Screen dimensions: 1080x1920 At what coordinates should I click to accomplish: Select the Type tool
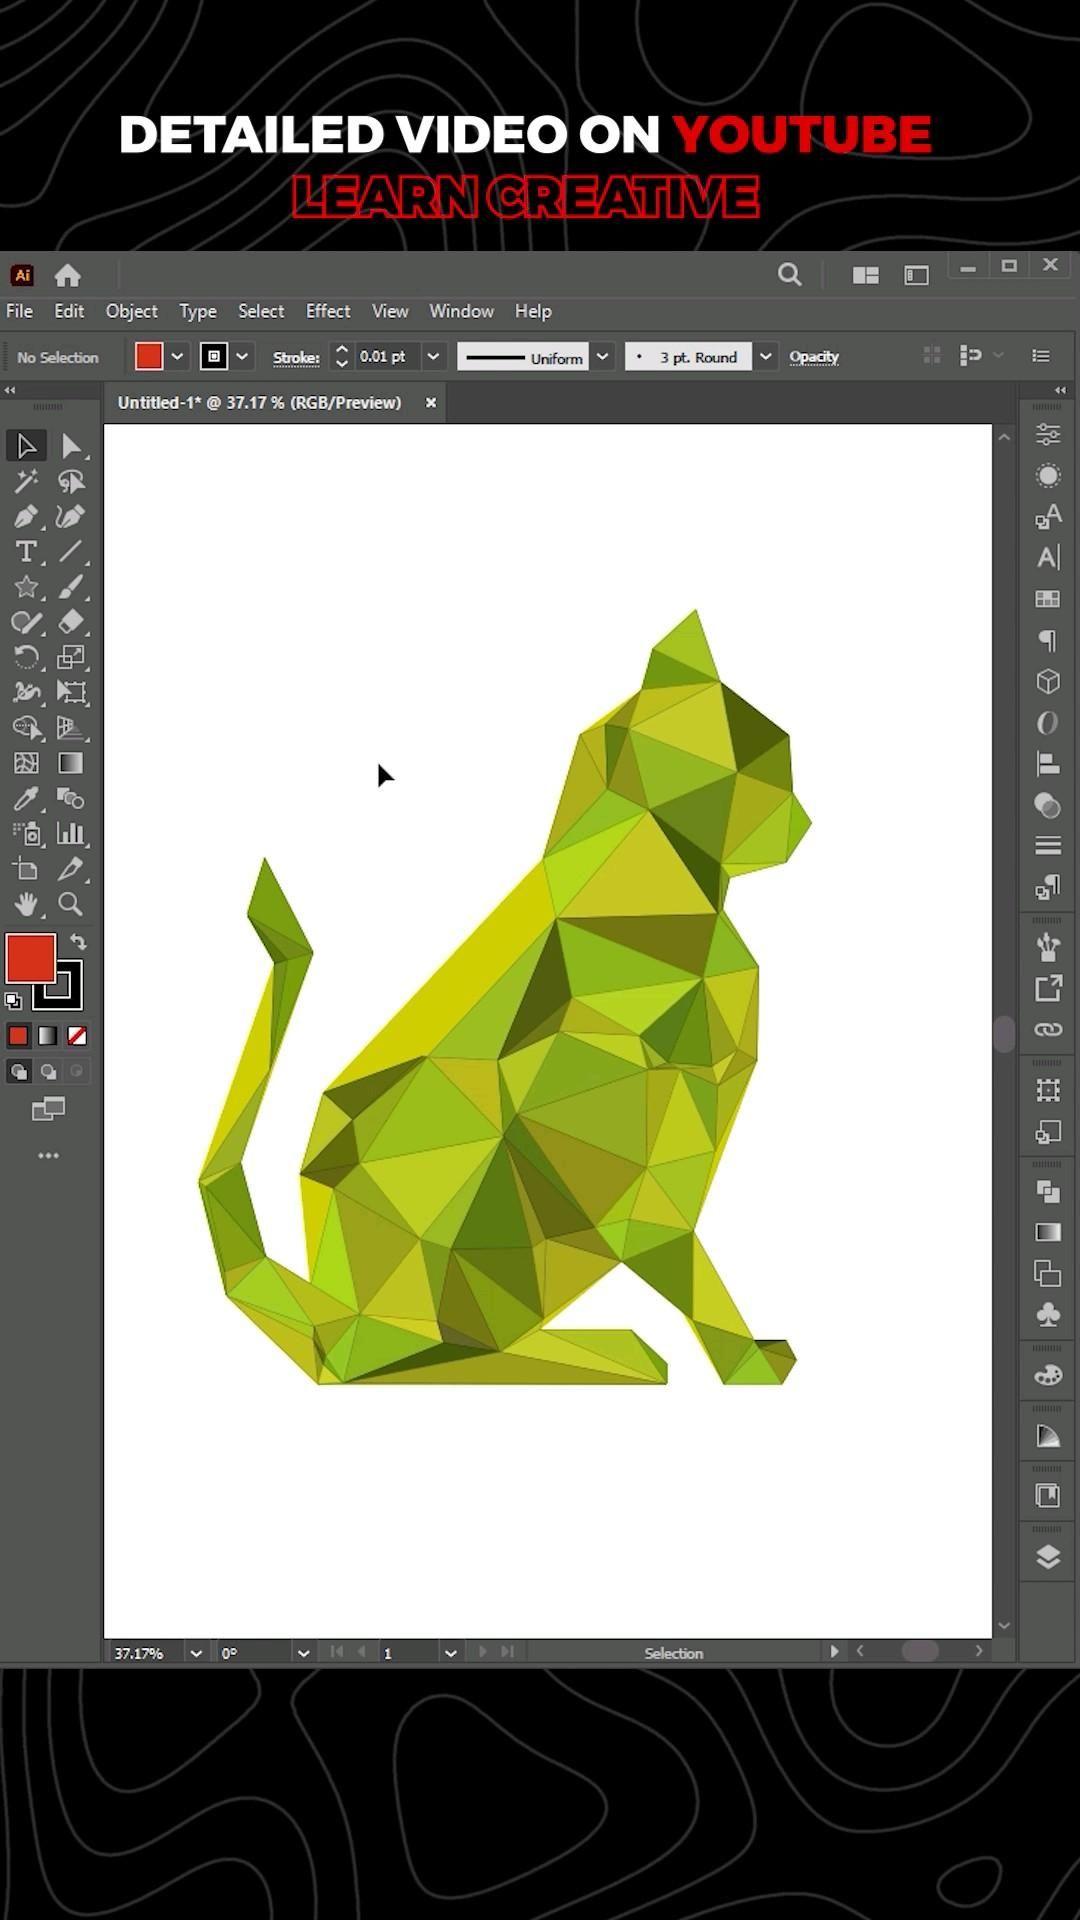(26, 551)
